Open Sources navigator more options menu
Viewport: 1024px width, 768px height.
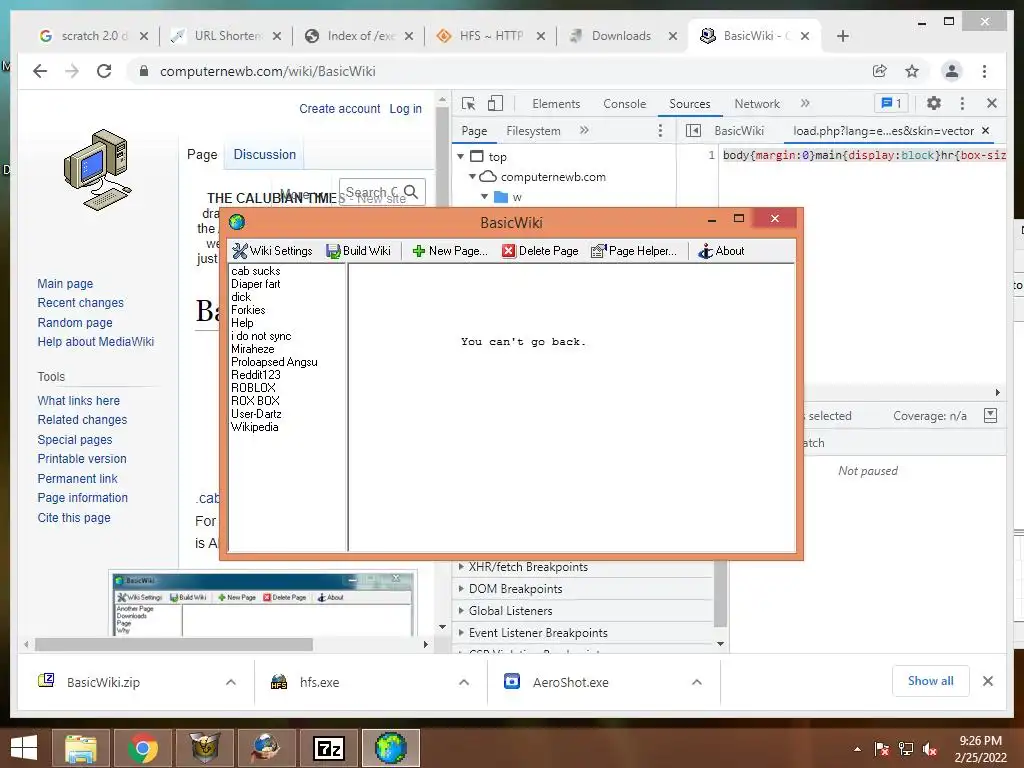pyautogui.click(x=660, y=131)
